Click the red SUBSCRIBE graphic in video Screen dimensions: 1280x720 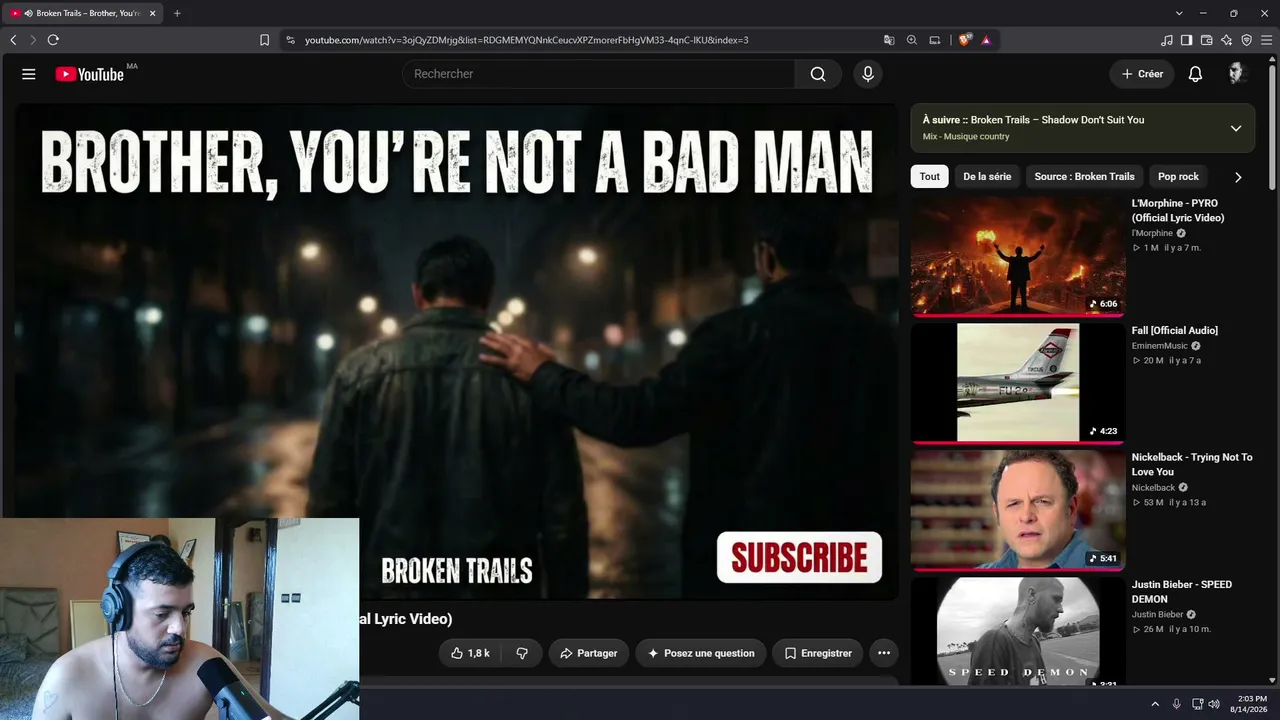pyautogui.click(x=799, y=557)
